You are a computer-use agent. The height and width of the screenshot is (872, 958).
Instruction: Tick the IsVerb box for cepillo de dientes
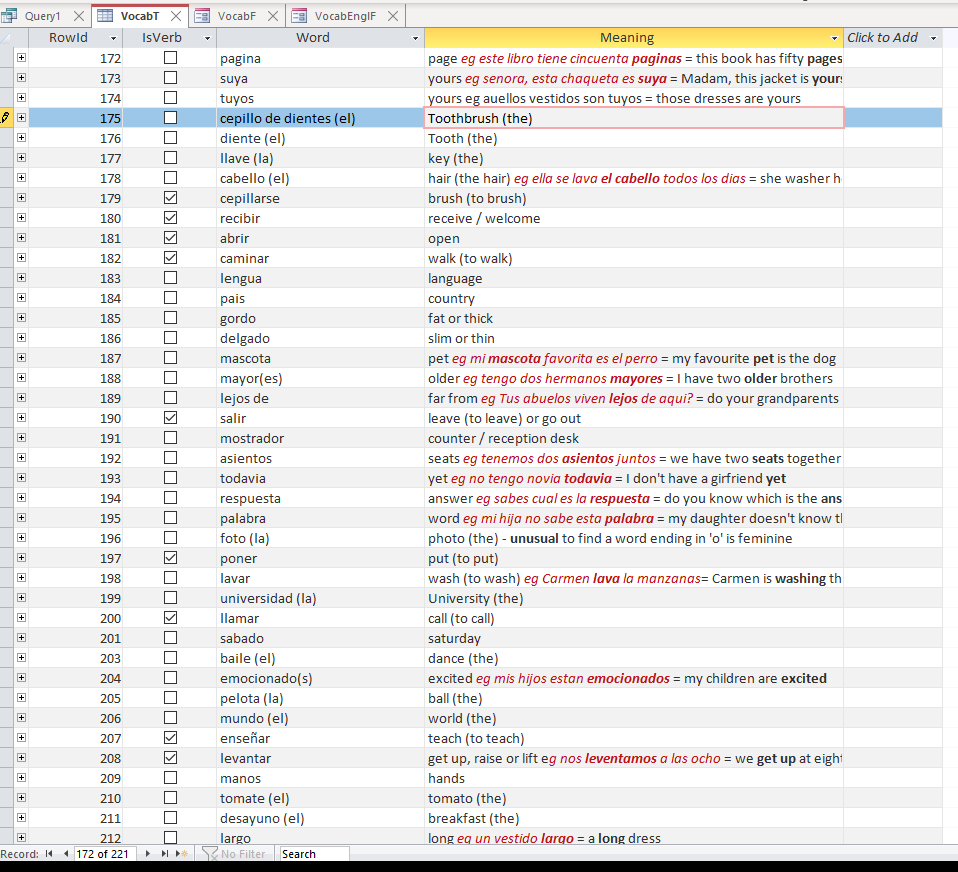pyautogui.click(x=170, y=117)
